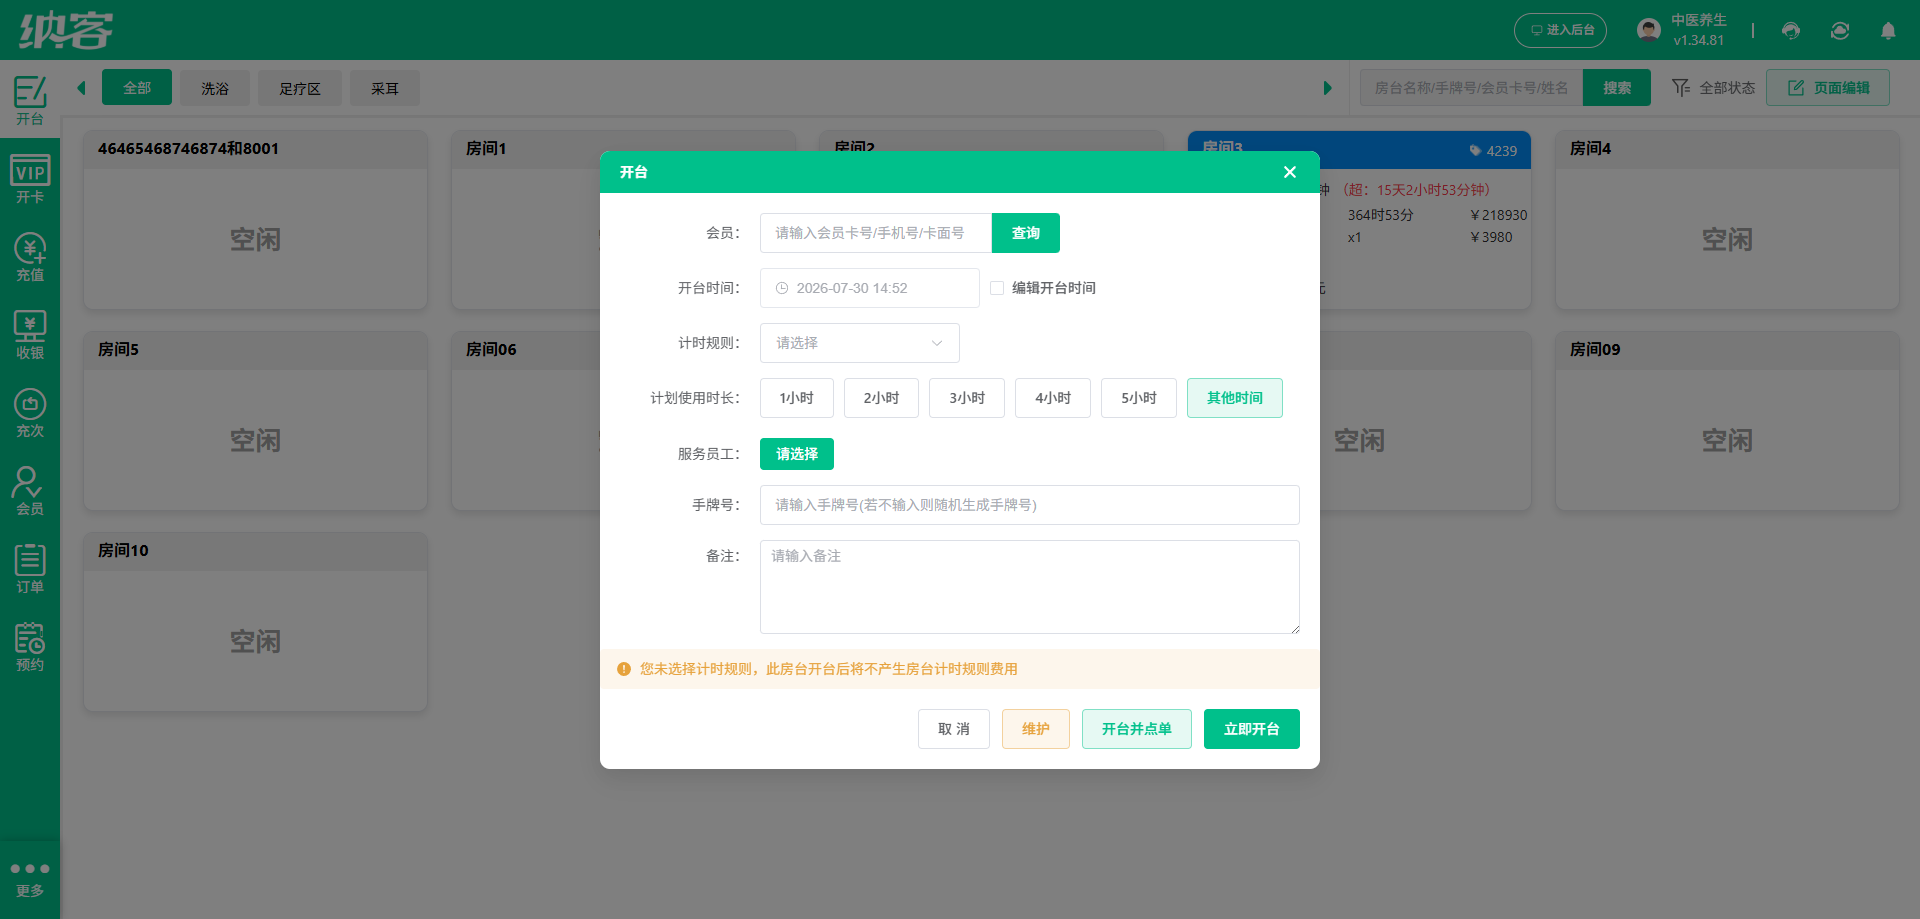Select the 5小时 planned duration
This screenshot has width=1920, height=919.
[1139, 398]
